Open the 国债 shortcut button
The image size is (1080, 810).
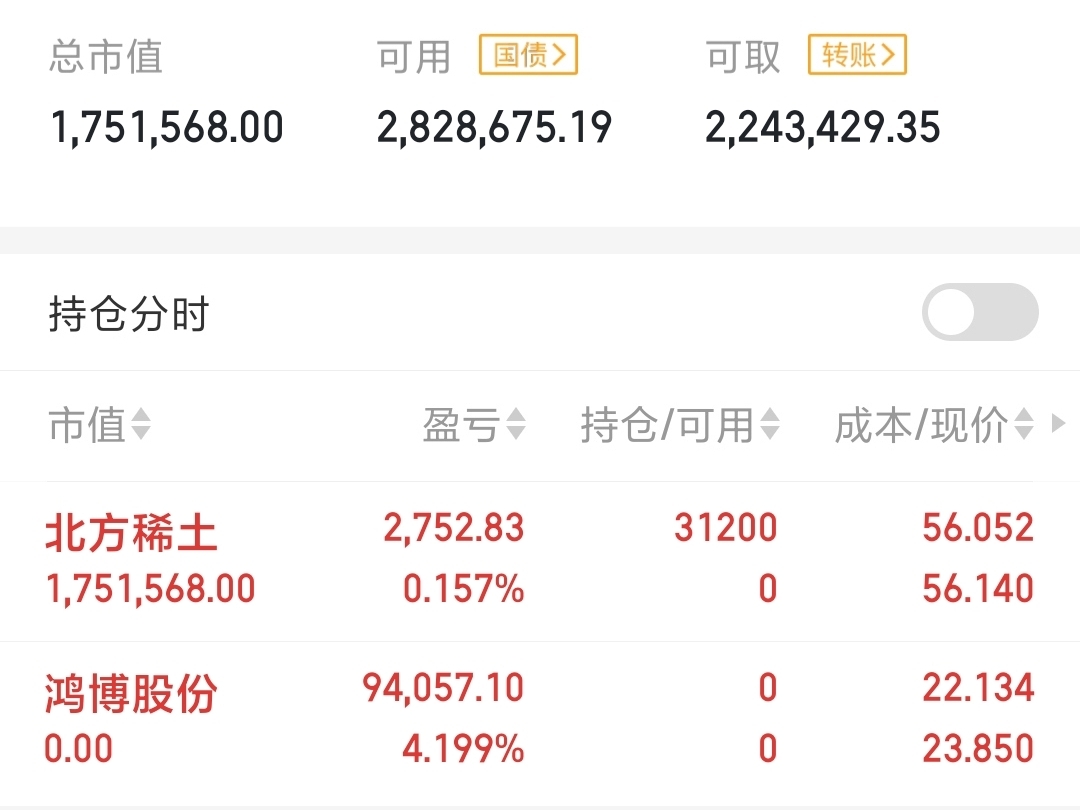coord(528,54)
